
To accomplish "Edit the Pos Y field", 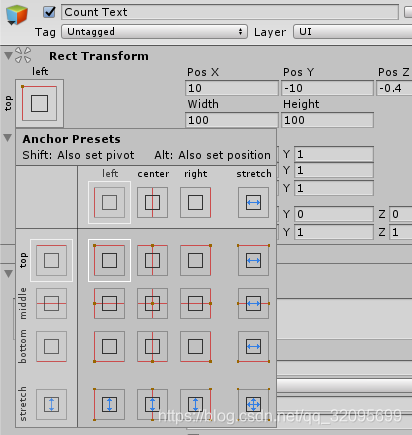I will click(x=327, y=88).
